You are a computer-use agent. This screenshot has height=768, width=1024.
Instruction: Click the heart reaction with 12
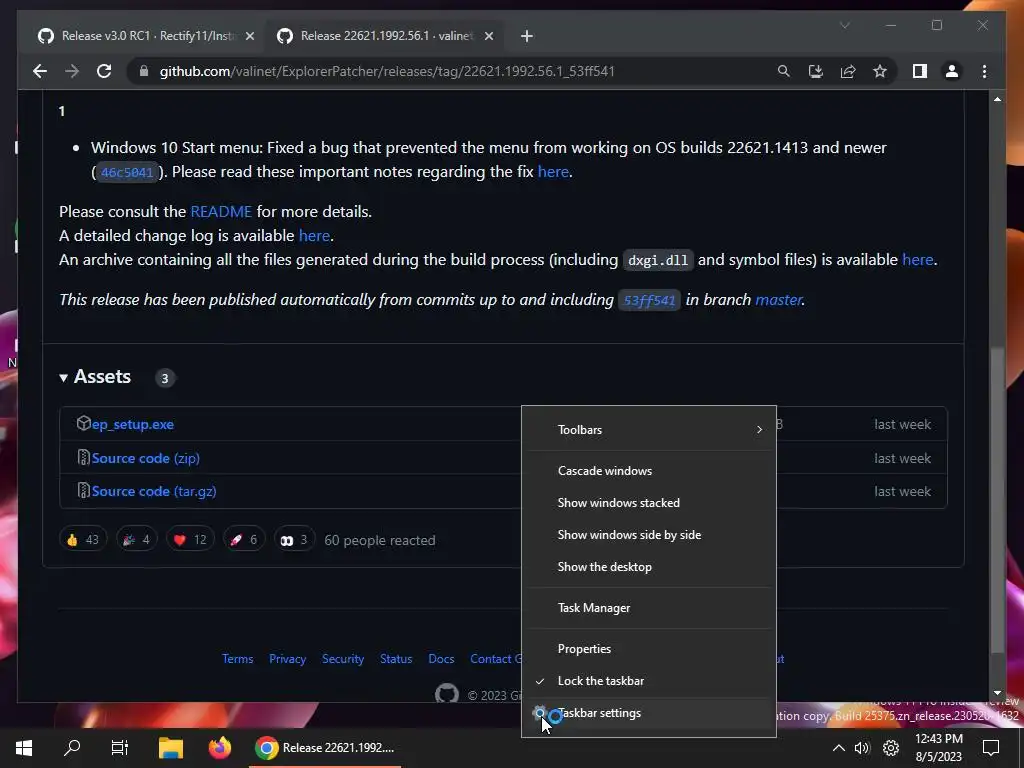190,539
